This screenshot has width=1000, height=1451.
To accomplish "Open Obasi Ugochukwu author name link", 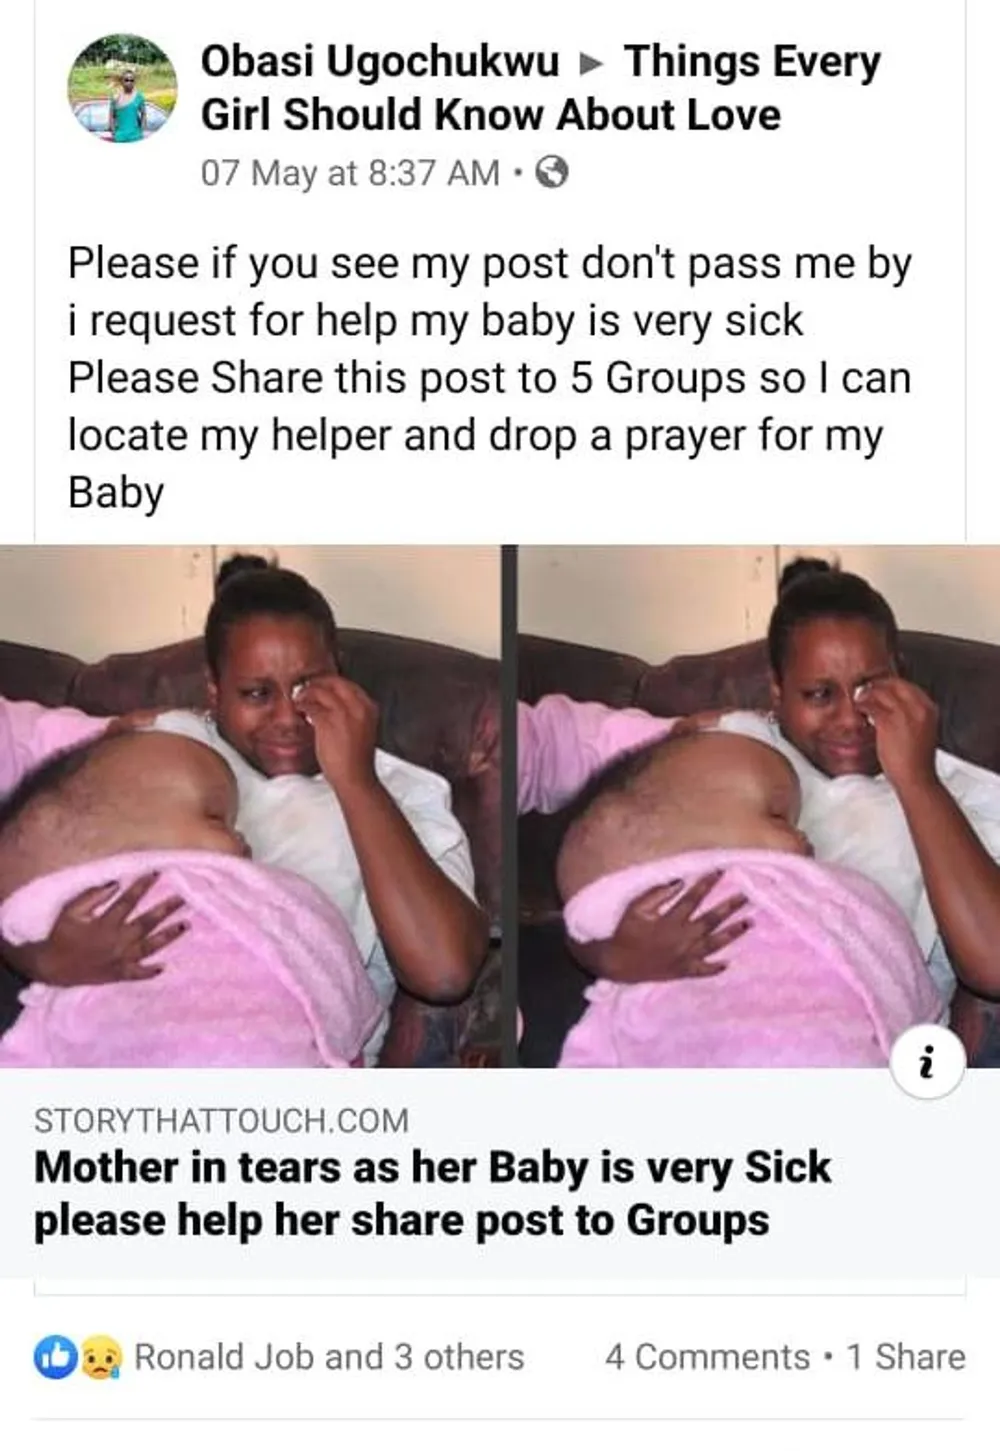I will pyautogui.click(x=380, y=62).
